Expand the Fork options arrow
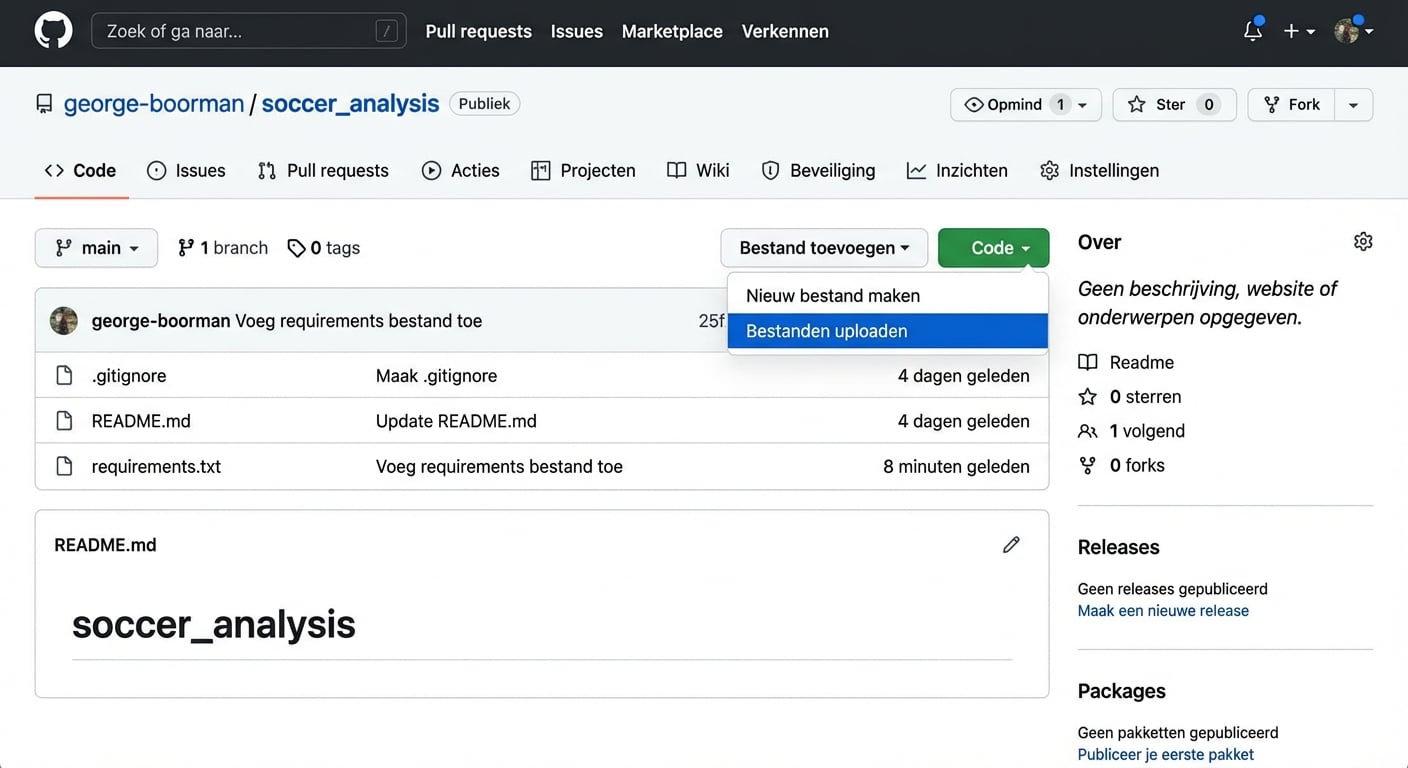Viewport: 1408px width, 768px height. click(1353, 105)
